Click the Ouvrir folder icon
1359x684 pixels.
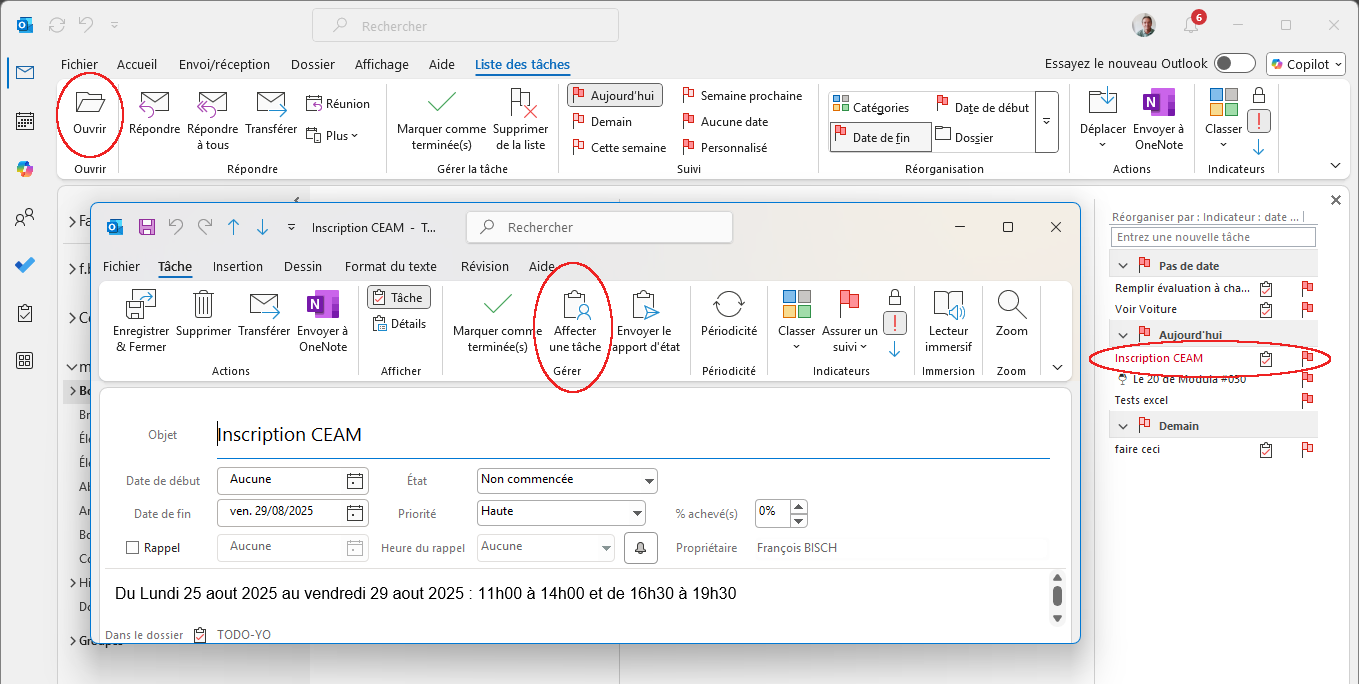[90, 103]
